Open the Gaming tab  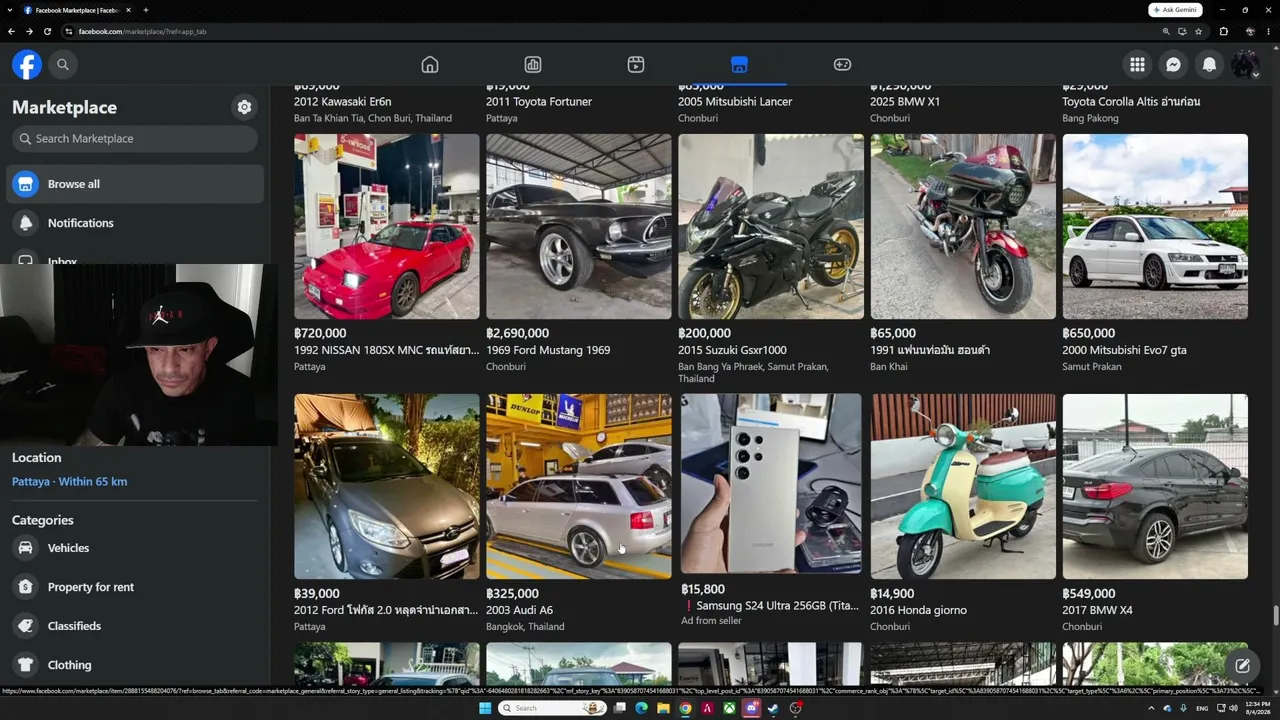tap(842, 65)
